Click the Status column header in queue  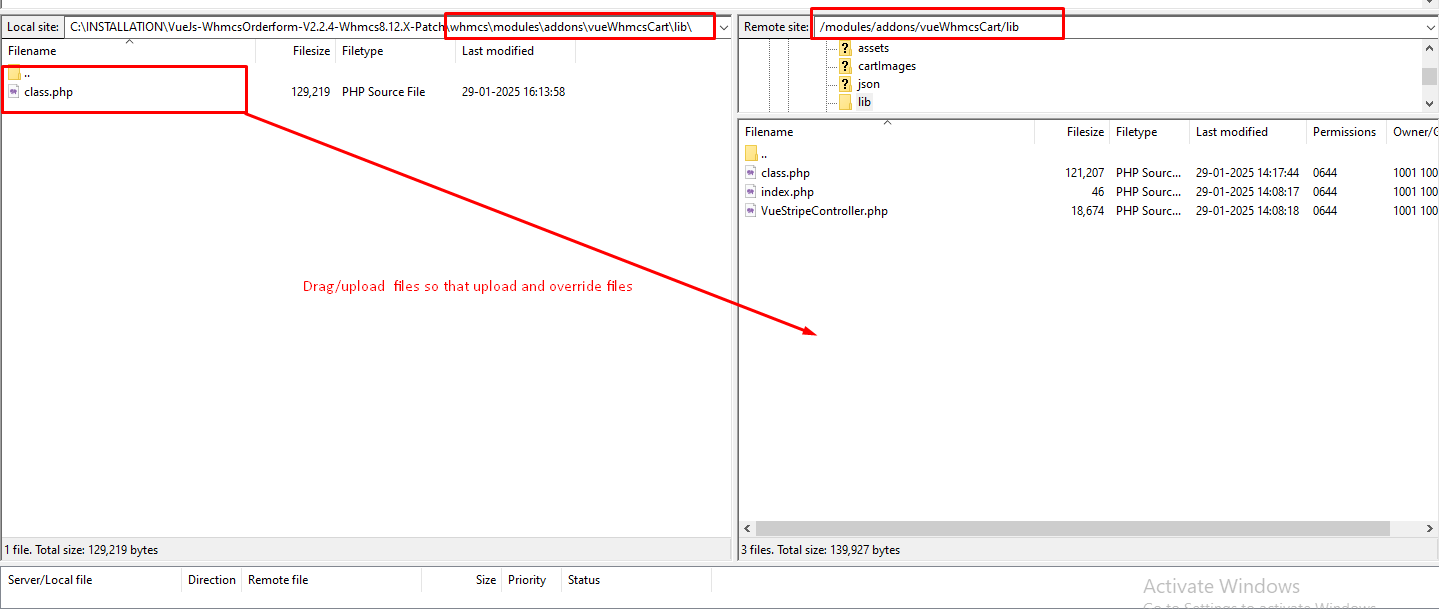click(583, 580)
